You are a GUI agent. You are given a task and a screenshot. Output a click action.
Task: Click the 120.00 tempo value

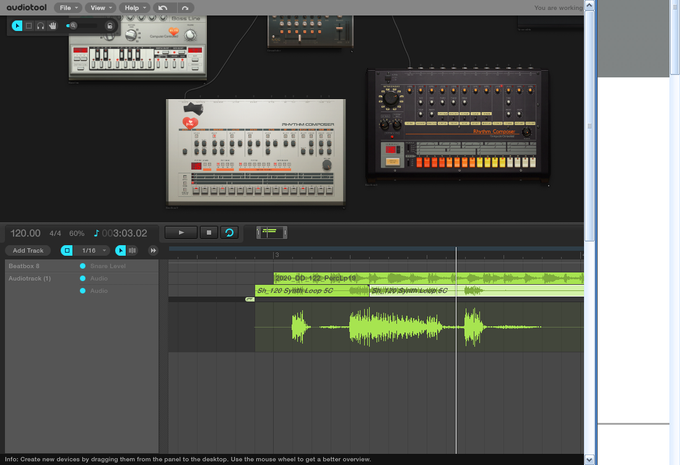[25, 233]
